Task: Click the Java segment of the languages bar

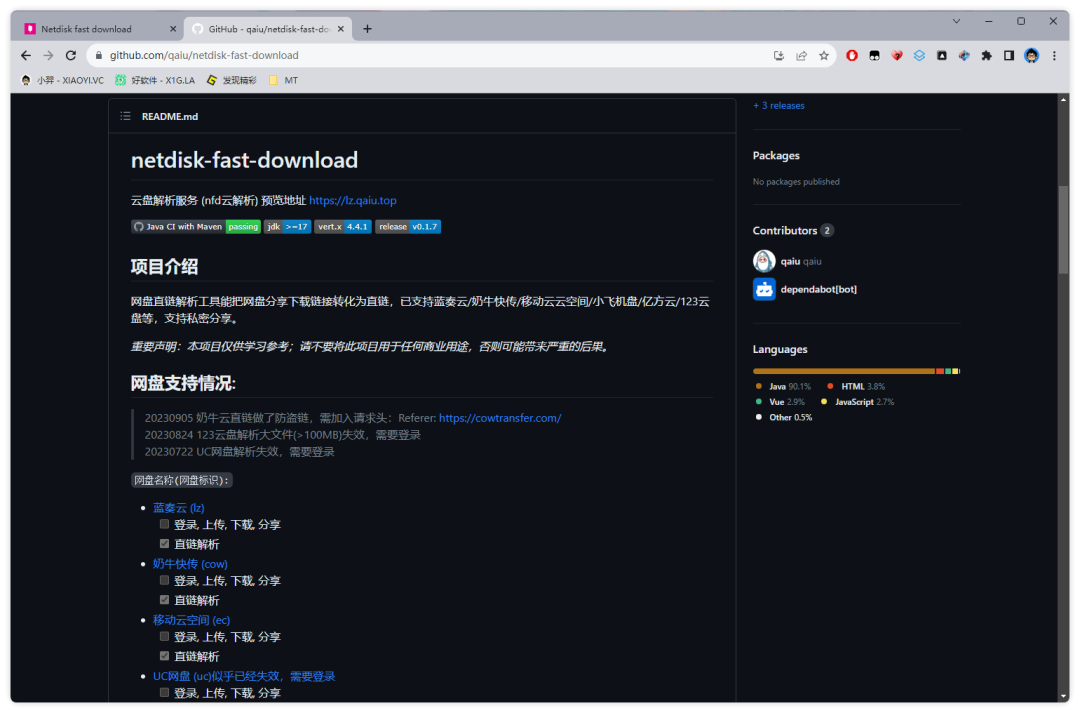Action: coord(843,371)
